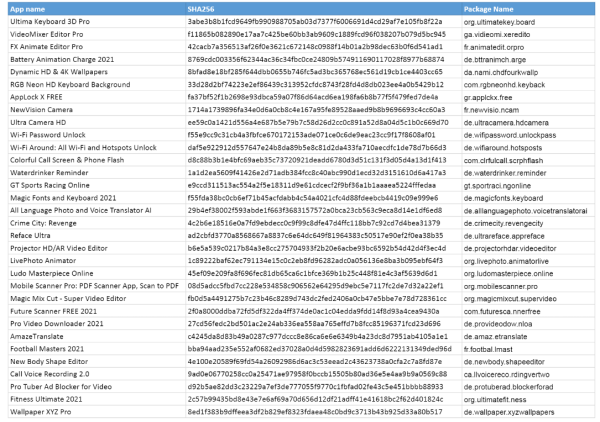Select the 'AppLock X FREE' cell
Image resolution: width=600 pixels, height=422 pixels.
pyautogui.click(x=96, y=97)
